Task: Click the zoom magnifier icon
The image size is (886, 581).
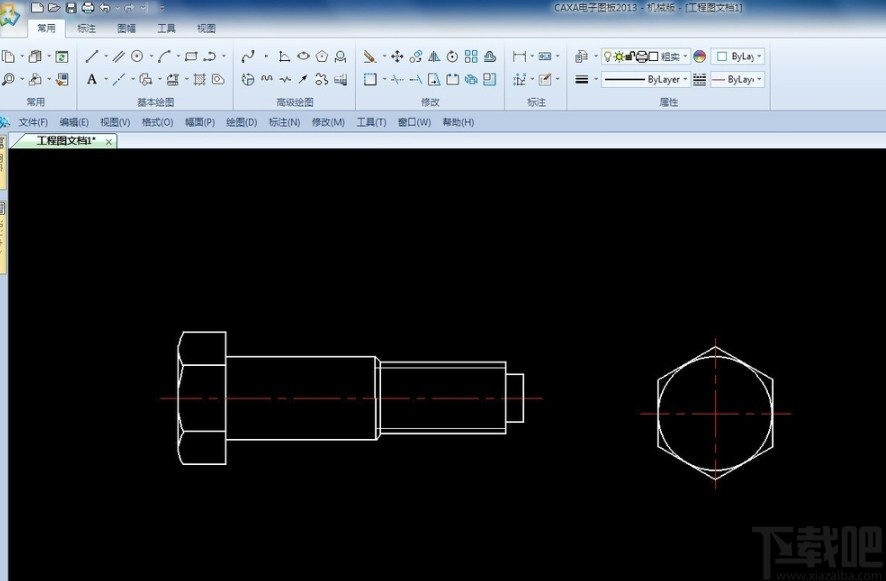Action: [x=8, y=79]
